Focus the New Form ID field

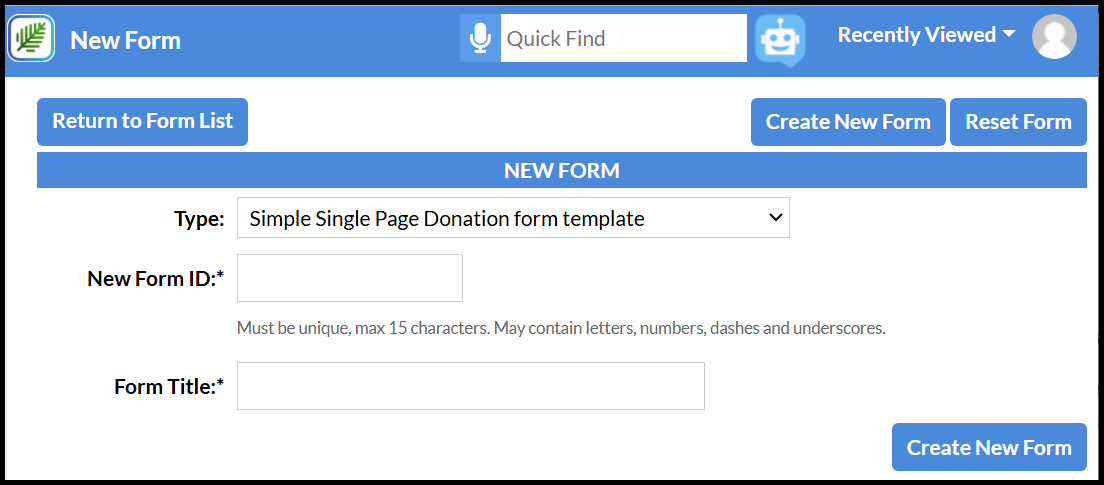350,278
